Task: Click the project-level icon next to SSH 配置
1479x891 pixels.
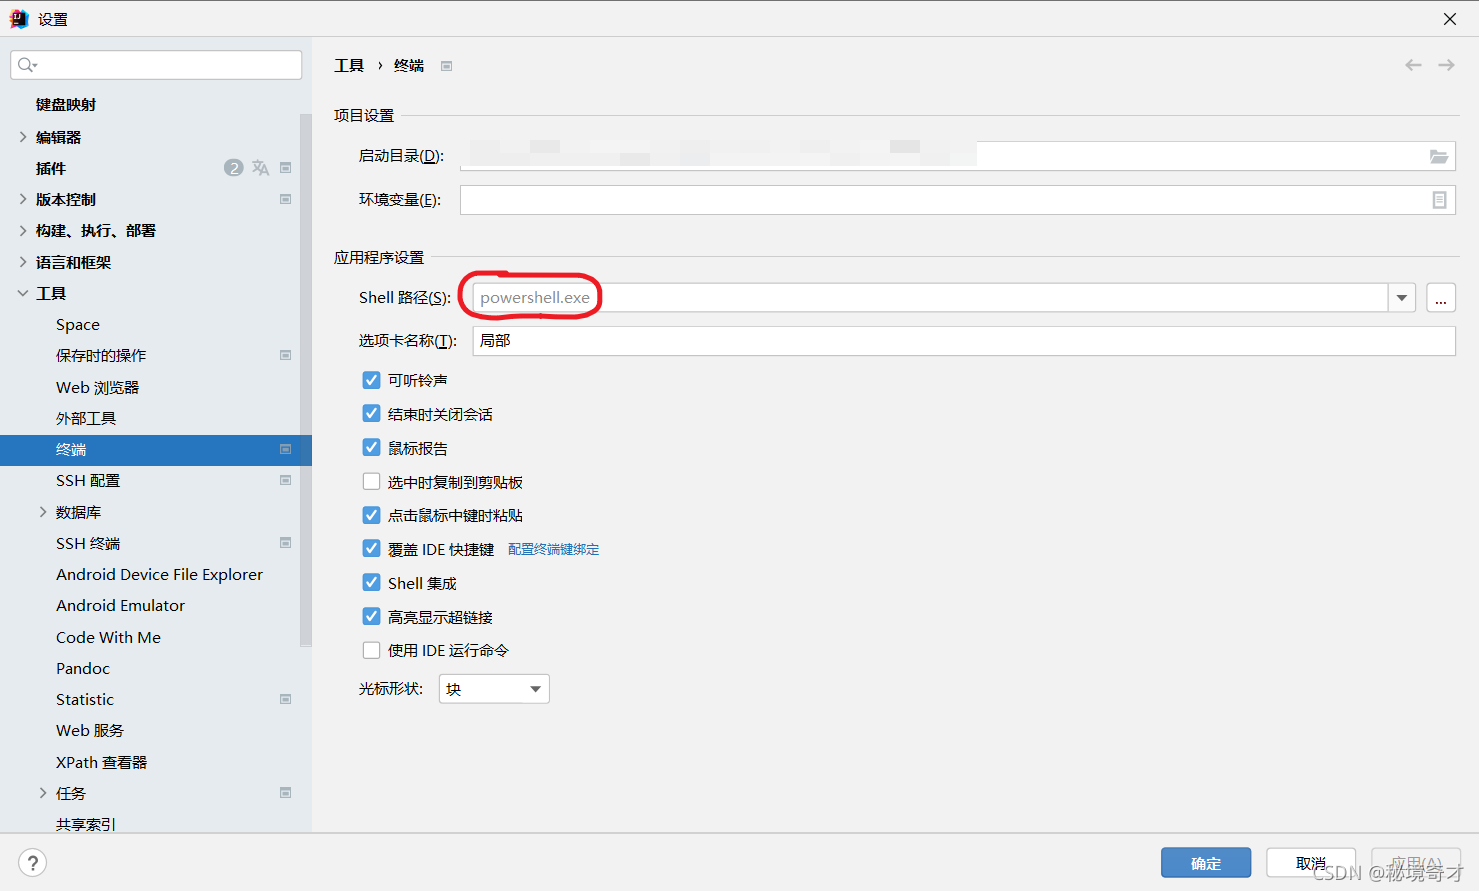Action: coord(286,480)
